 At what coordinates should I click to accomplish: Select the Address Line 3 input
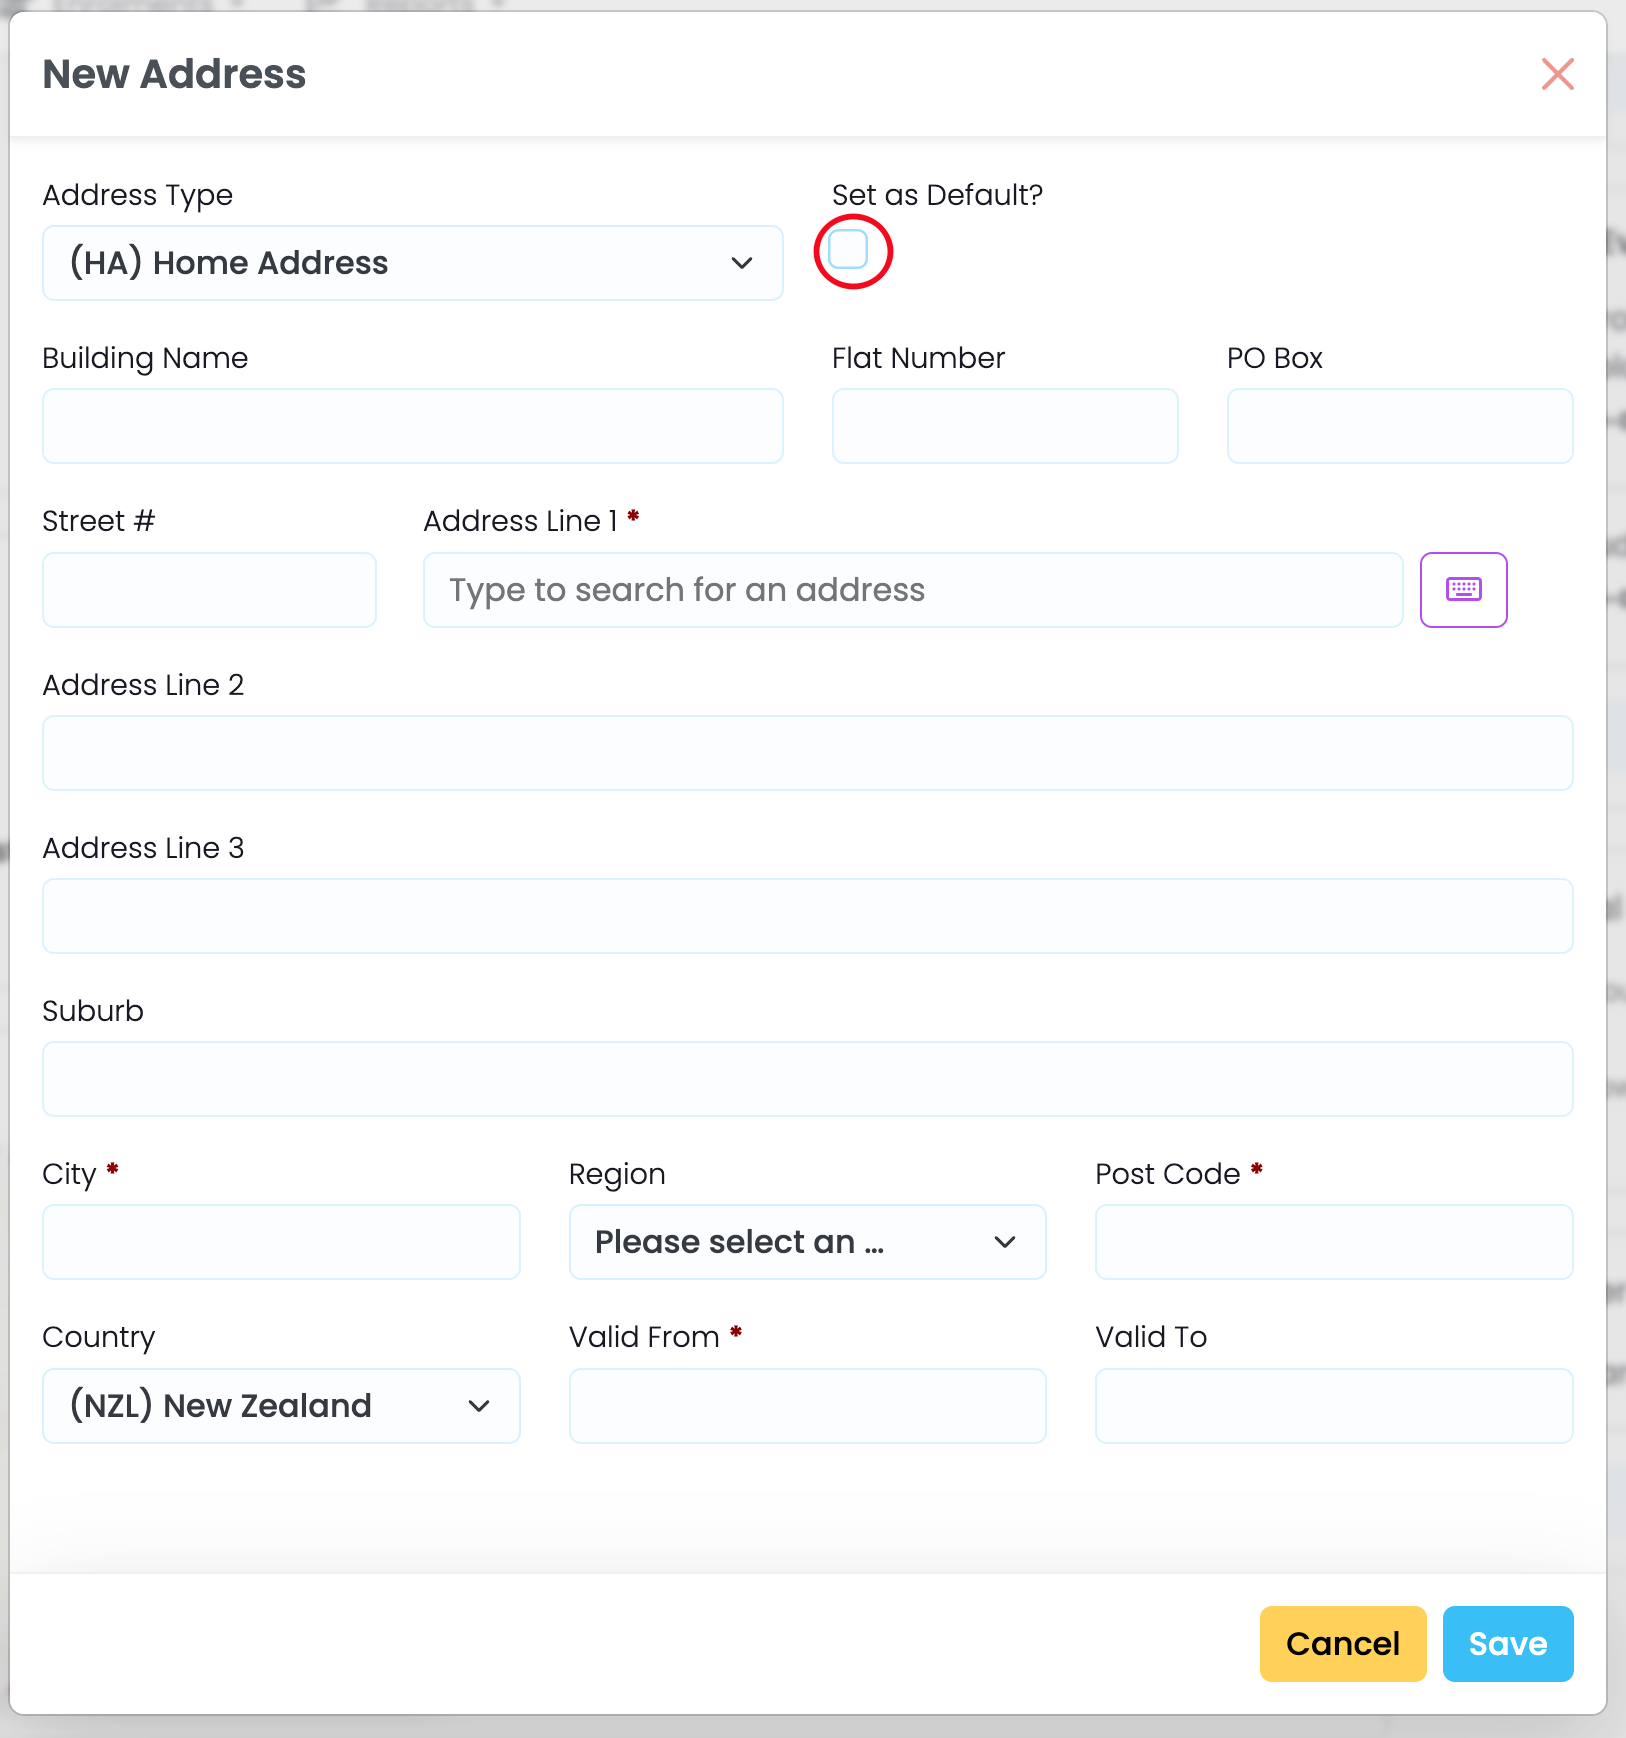pos(807,916)
